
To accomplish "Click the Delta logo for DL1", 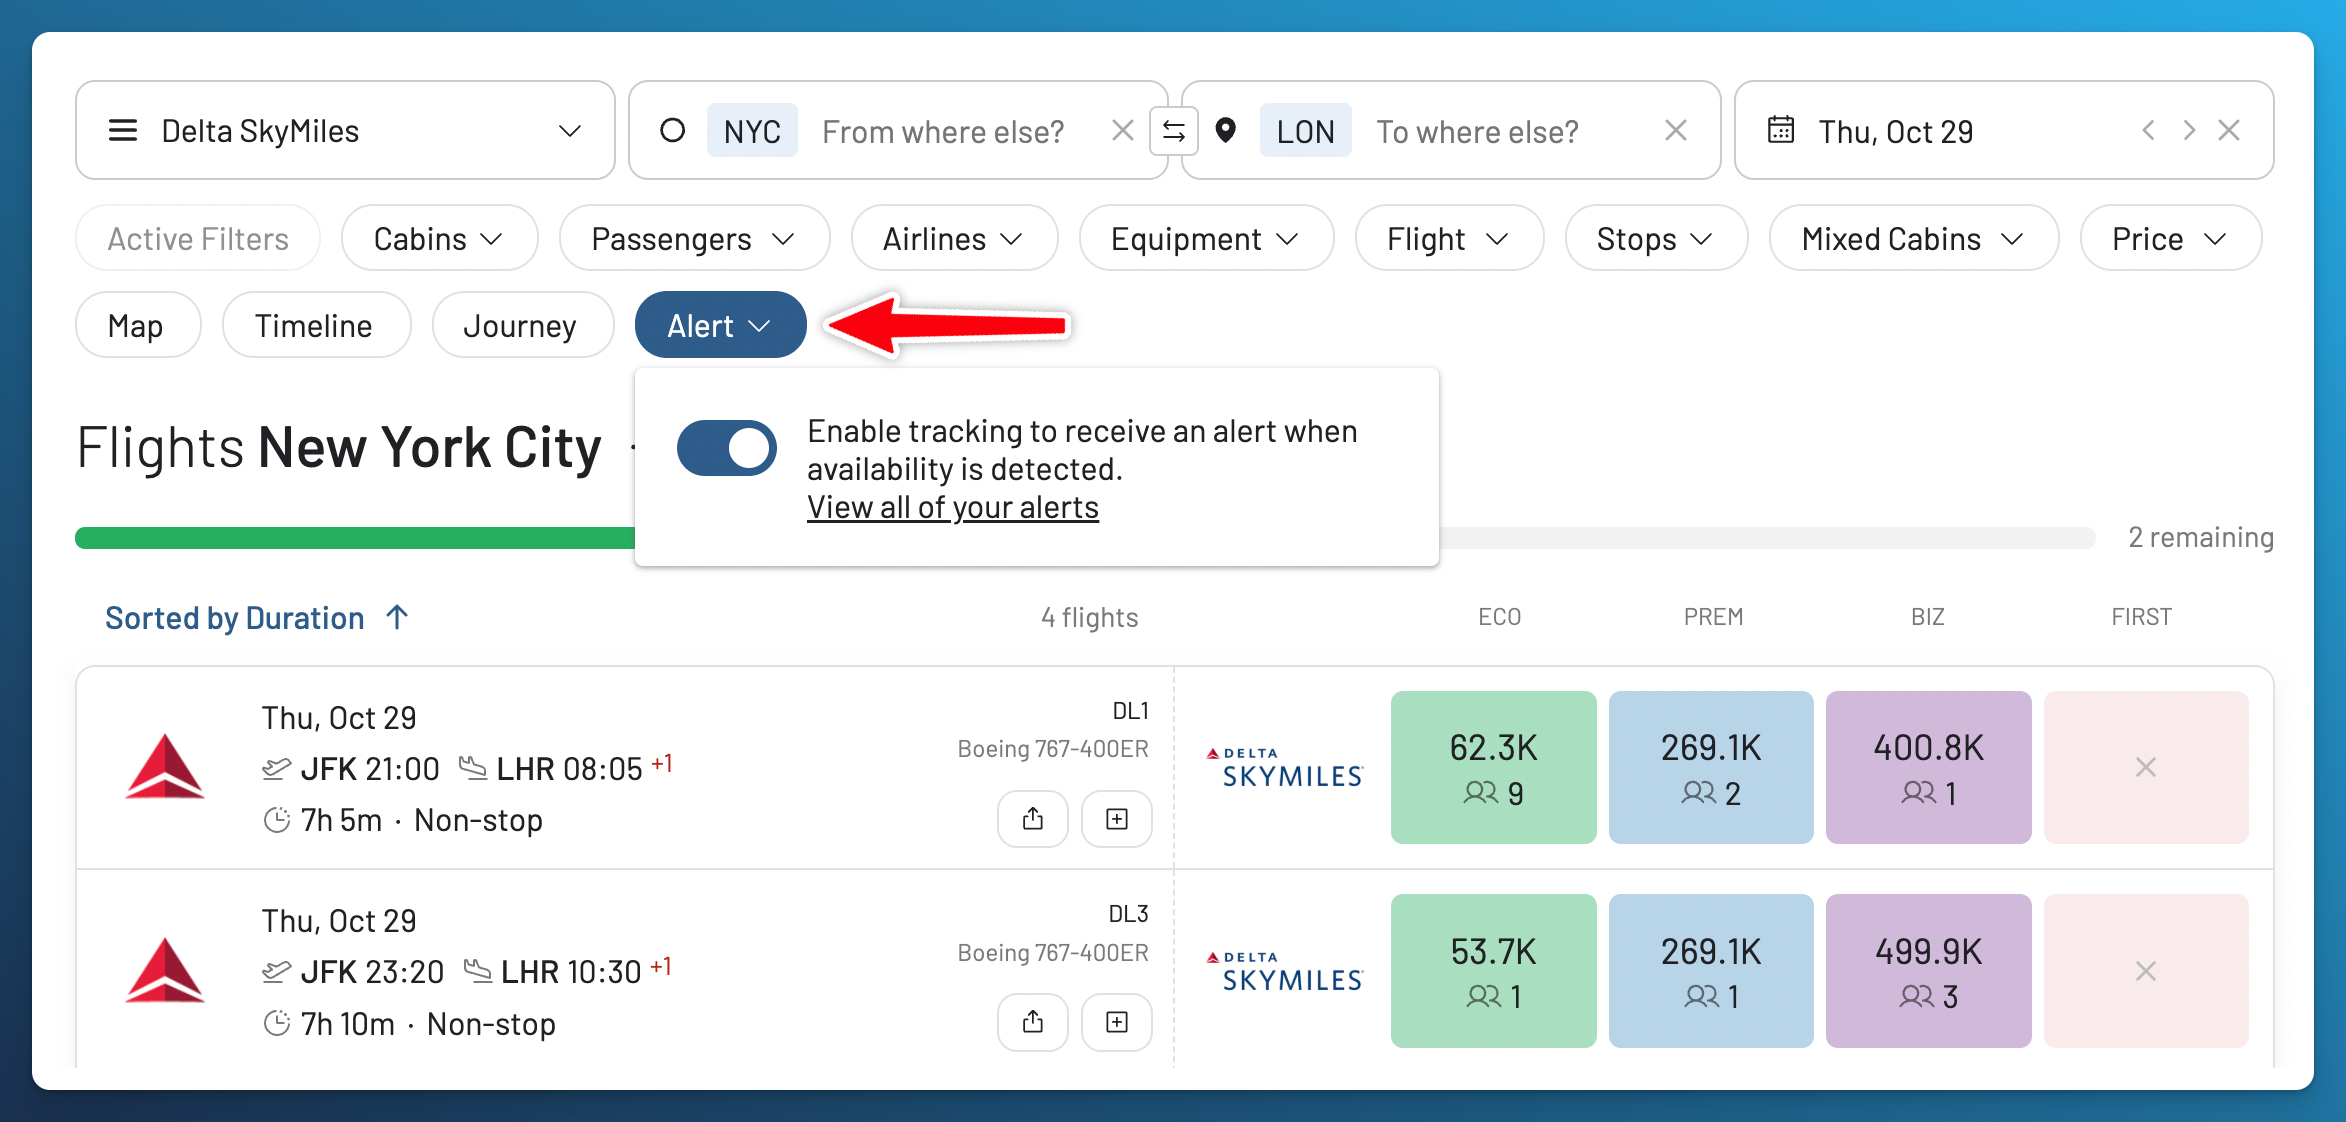I will coord(165,767).
